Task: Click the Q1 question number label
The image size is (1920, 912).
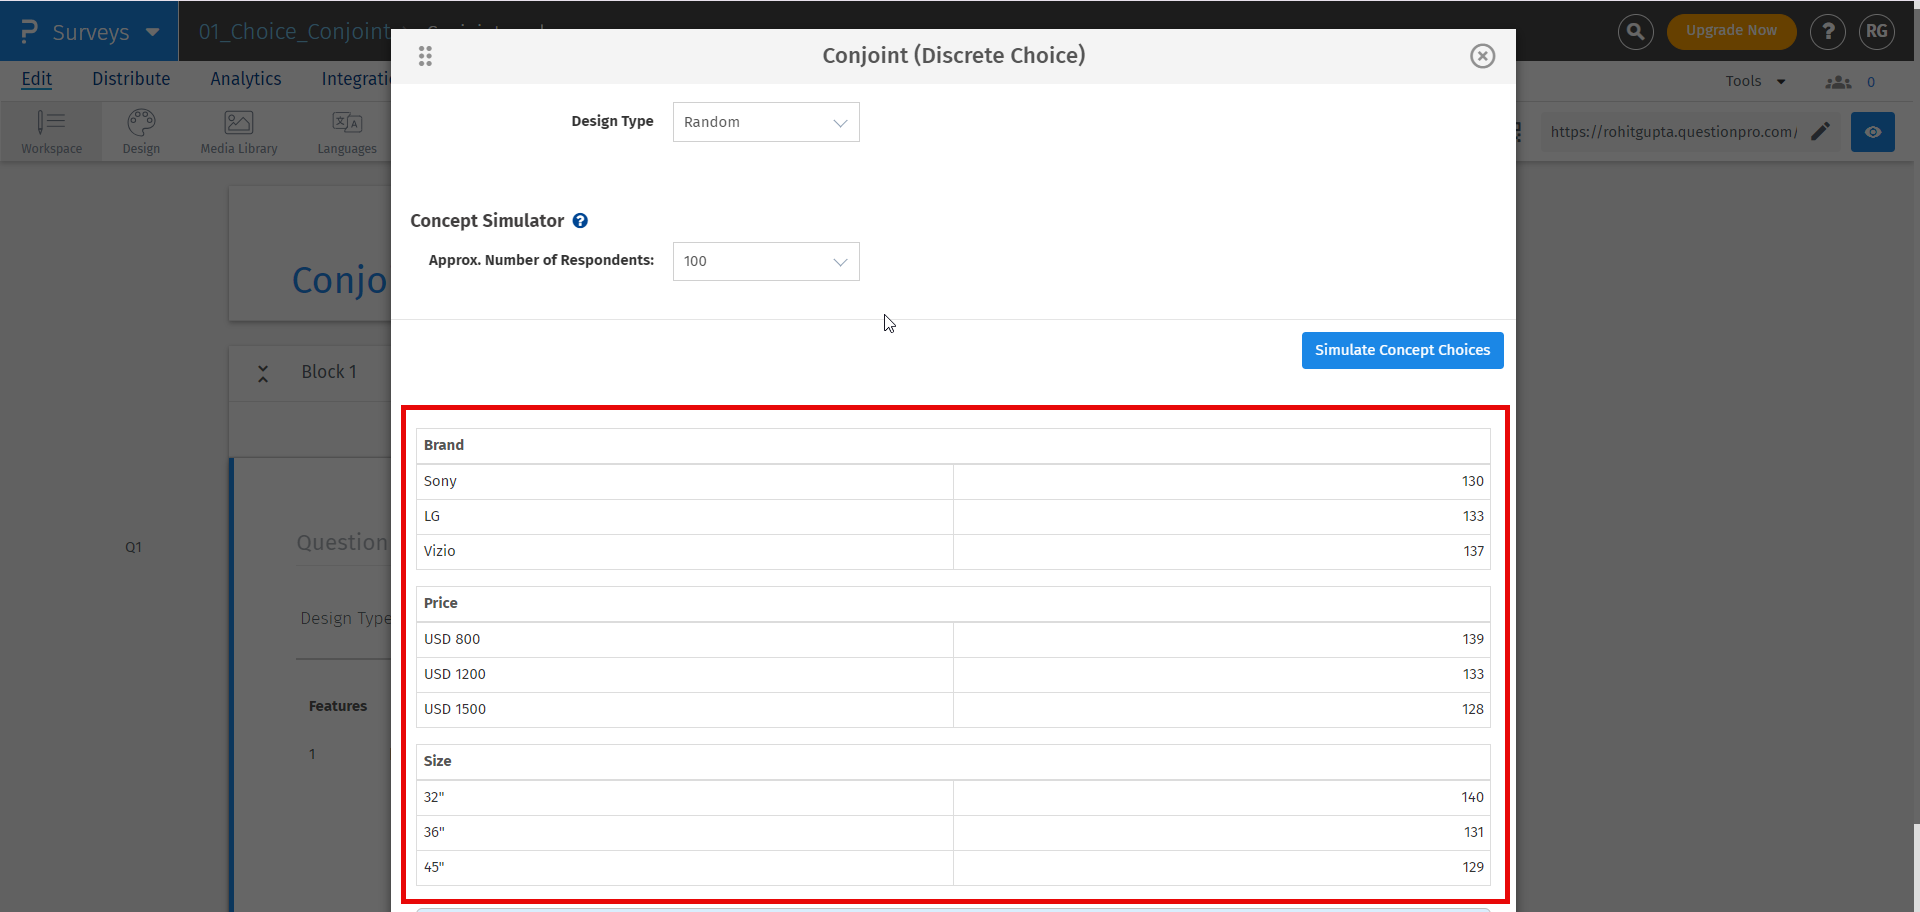Action: pos(133,548)
